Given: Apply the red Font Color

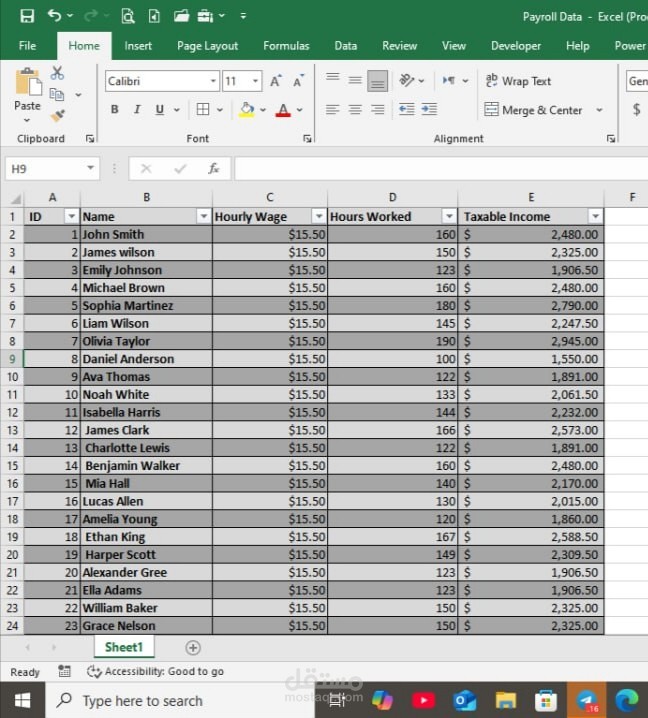Looking at the screenshot, I should [283, 110].
